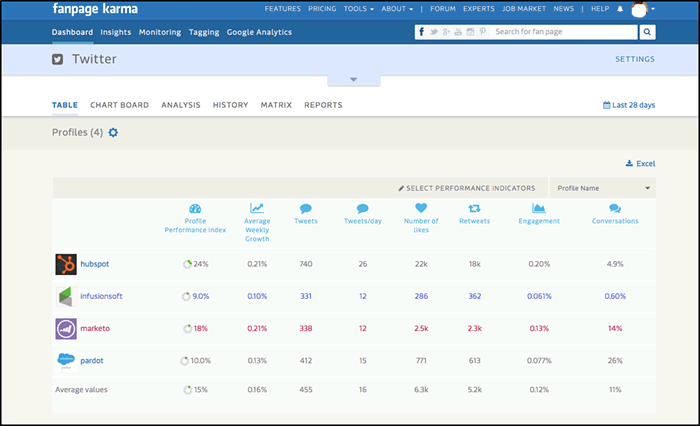Select the Instagram icon in search bar

click(x=470, y=32)
